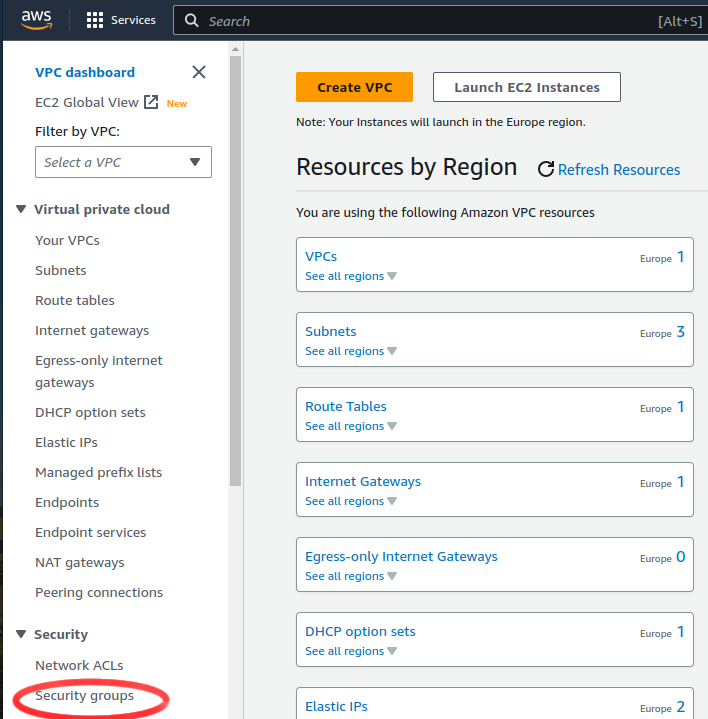
Task: Open the Subnets resource card link
Action: pyautogui.click(x=331, y=331)
